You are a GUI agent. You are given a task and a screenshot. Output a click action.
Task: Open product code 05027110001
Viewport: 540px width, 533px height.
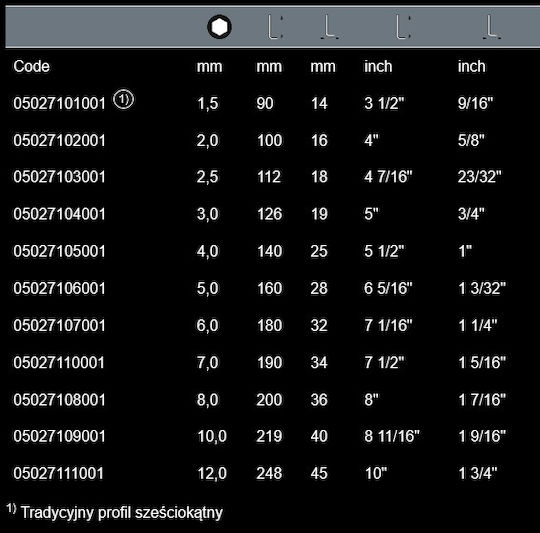click(59, 363)
